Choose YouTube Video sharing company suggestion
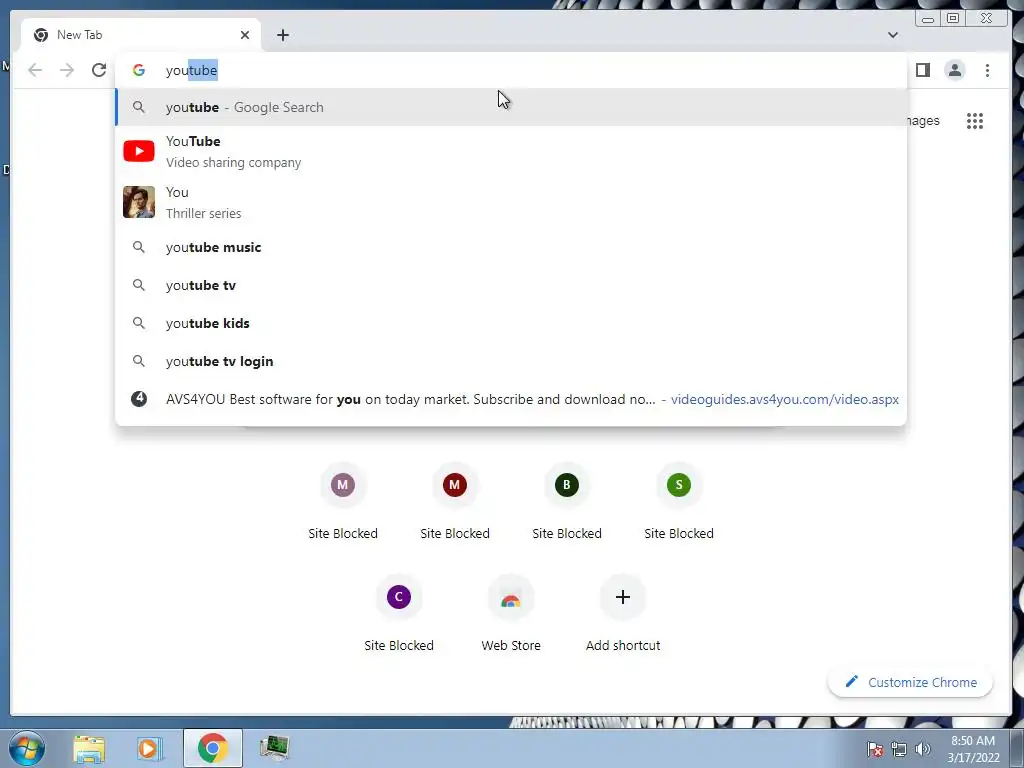 click(x=511, y=152)
